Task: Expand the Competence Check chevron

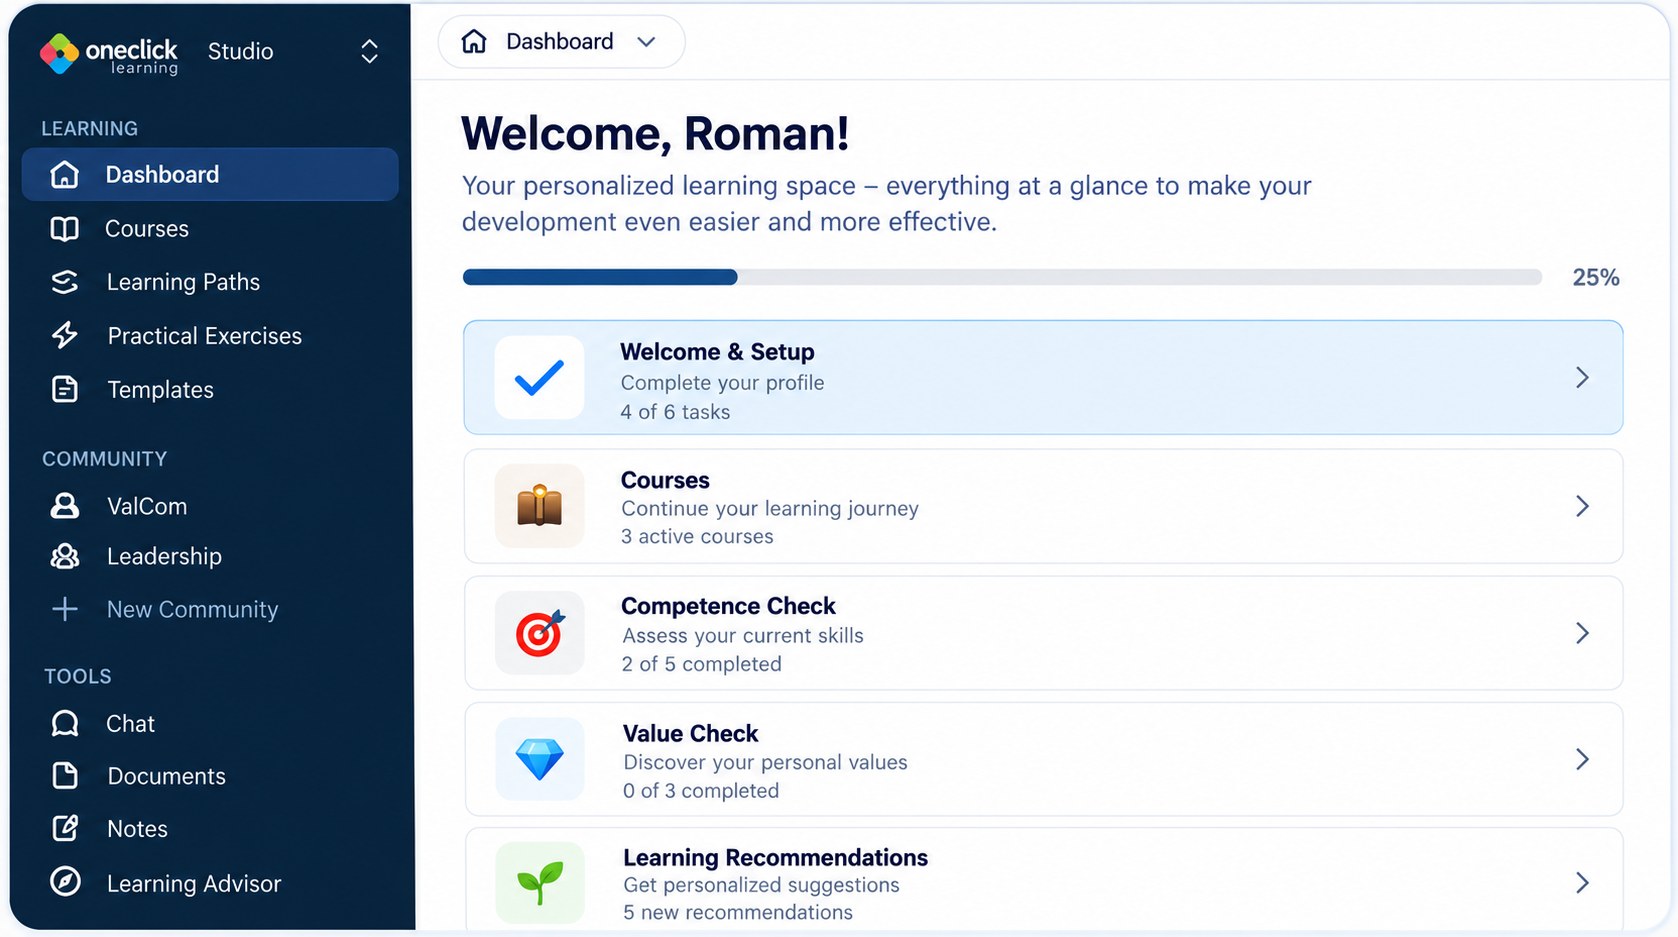Action: (1582, 633)
